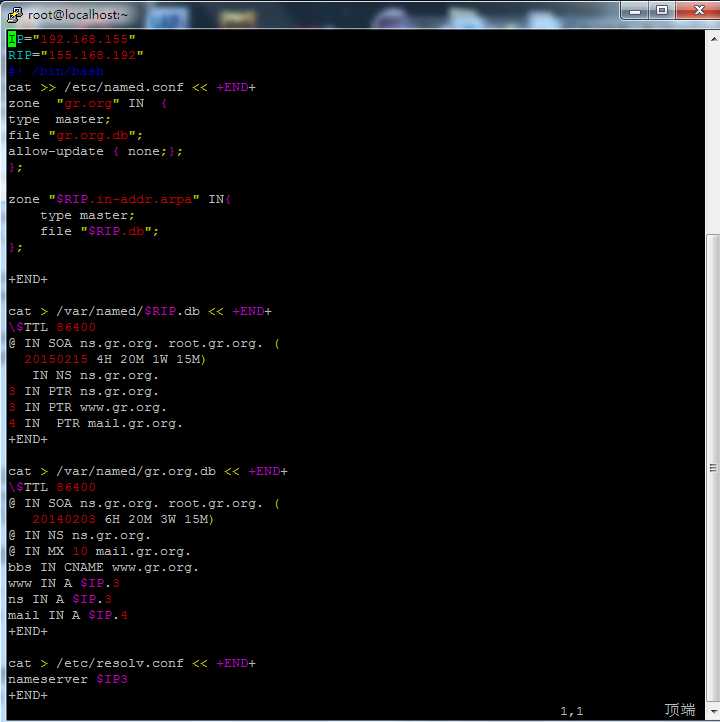Click the scrollbar track above the thumb

coord(712,140)
